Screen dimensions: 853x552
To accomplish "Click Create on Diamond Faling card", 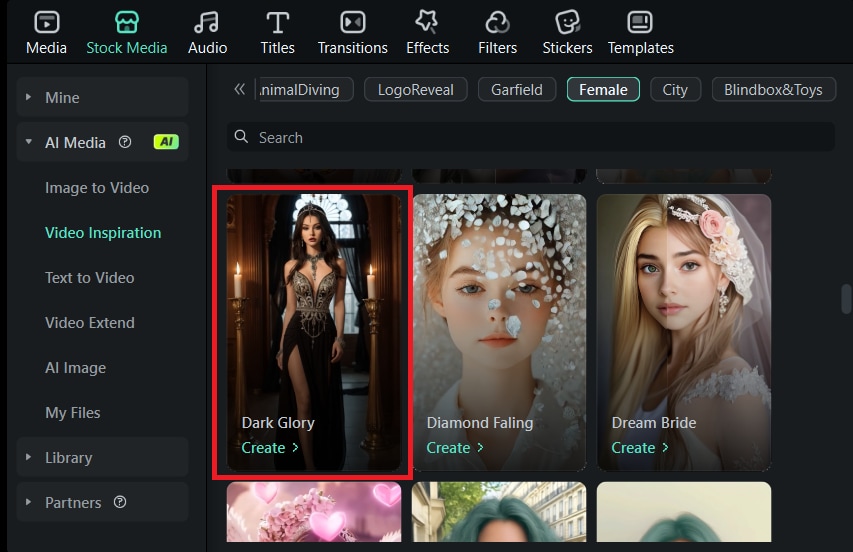I will (455, 448).
